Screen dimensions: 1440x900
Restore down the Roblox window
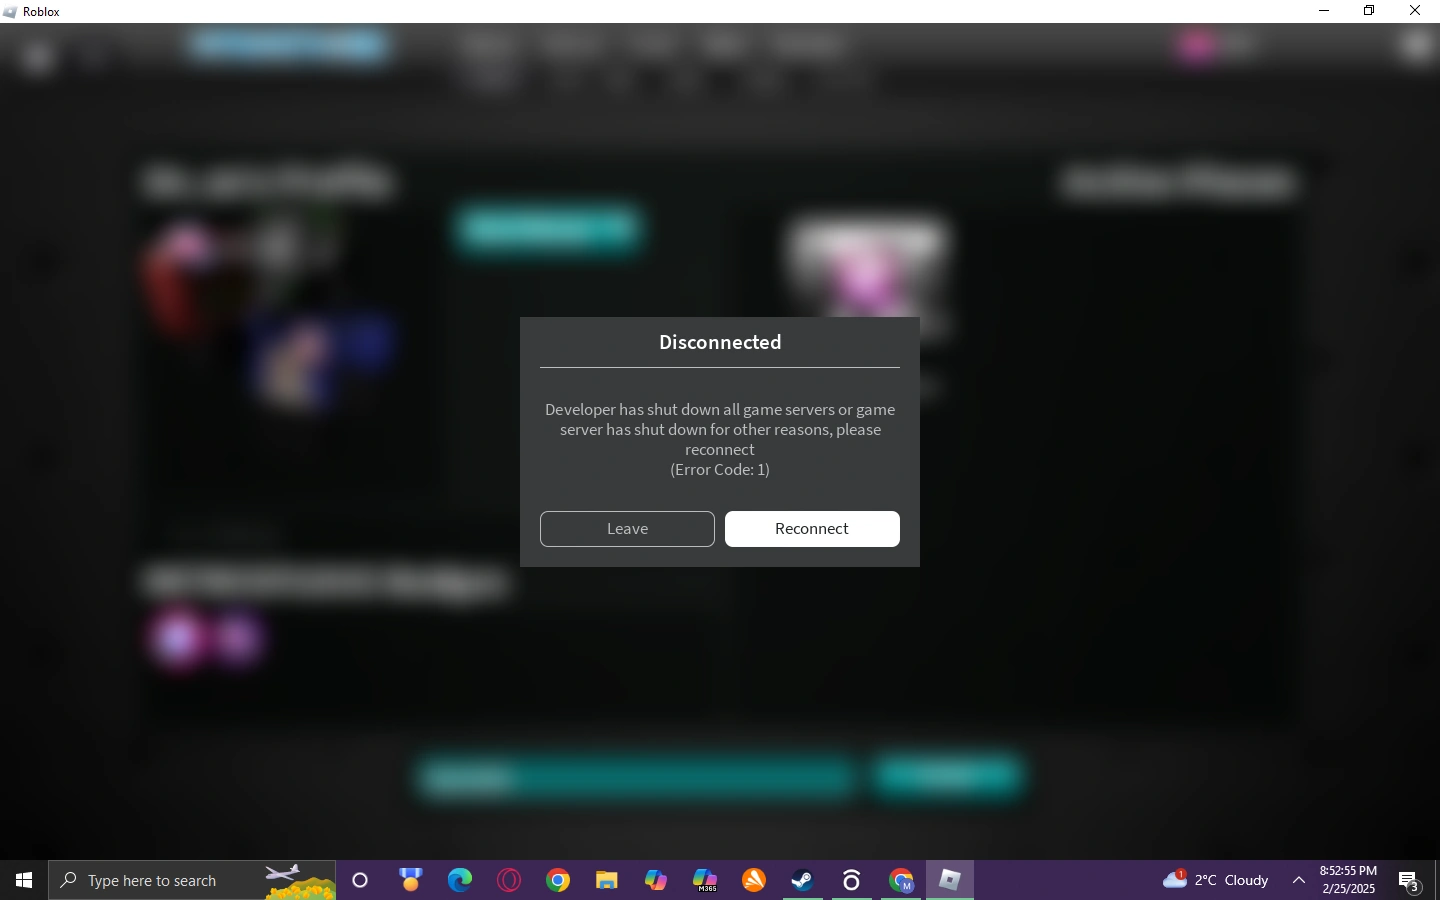pyautogui.click(x=1371, y=11)
